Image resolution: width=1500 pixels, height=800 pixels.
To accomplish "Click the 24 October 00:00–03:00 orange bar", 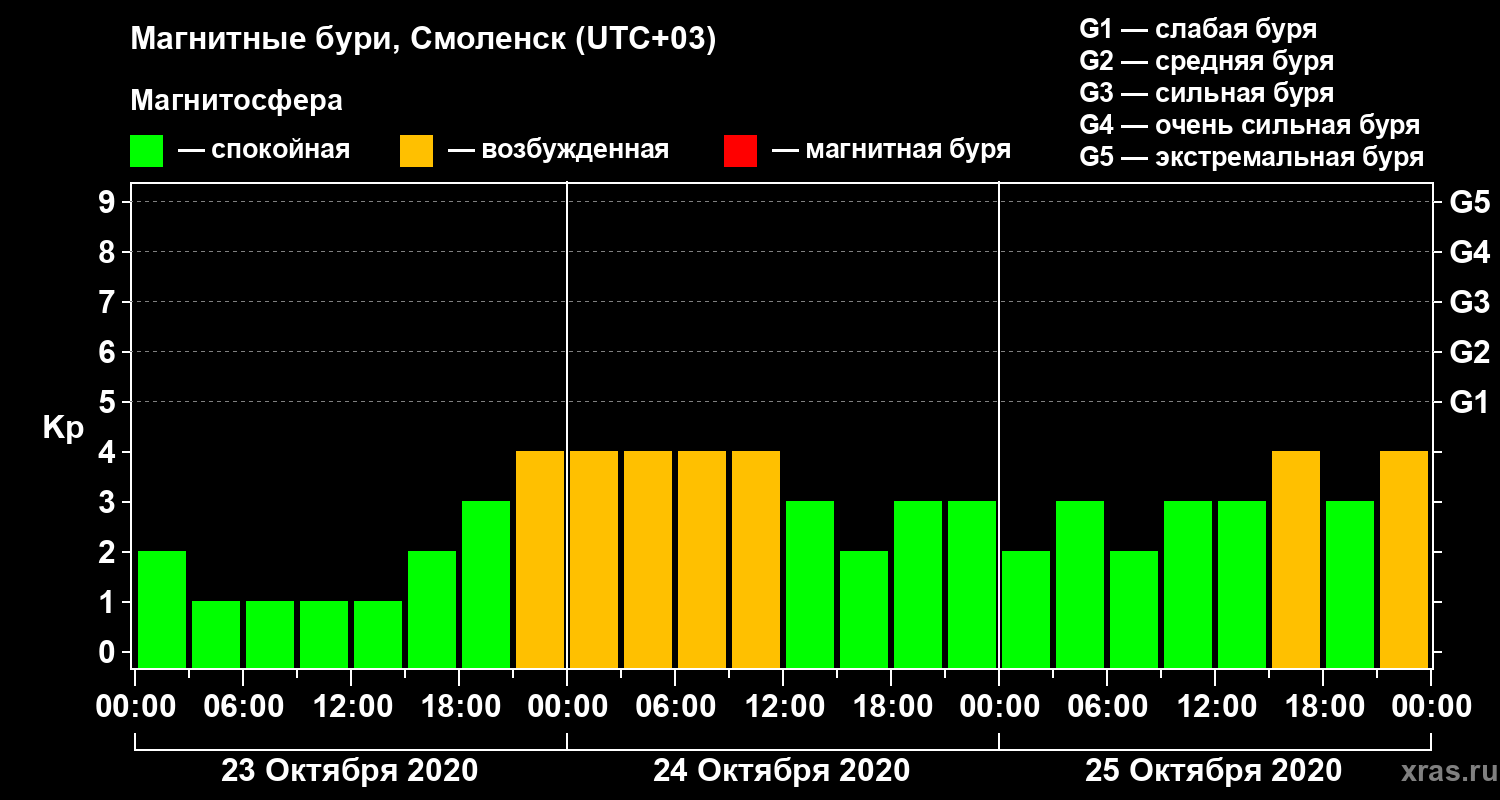I will (x=594, y=559).
